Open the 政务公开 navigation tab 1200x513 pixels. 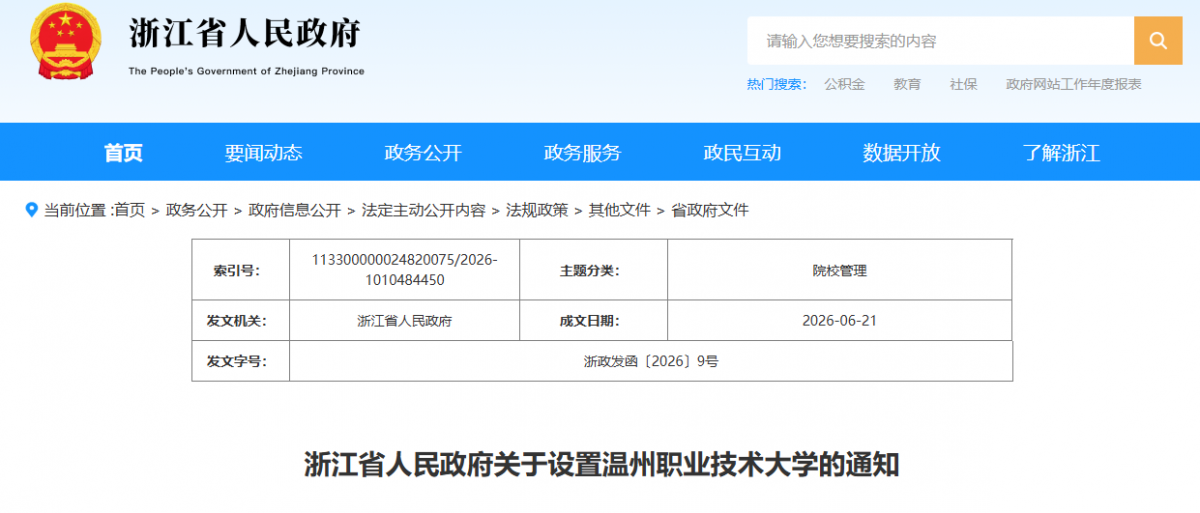click(423, 153)
